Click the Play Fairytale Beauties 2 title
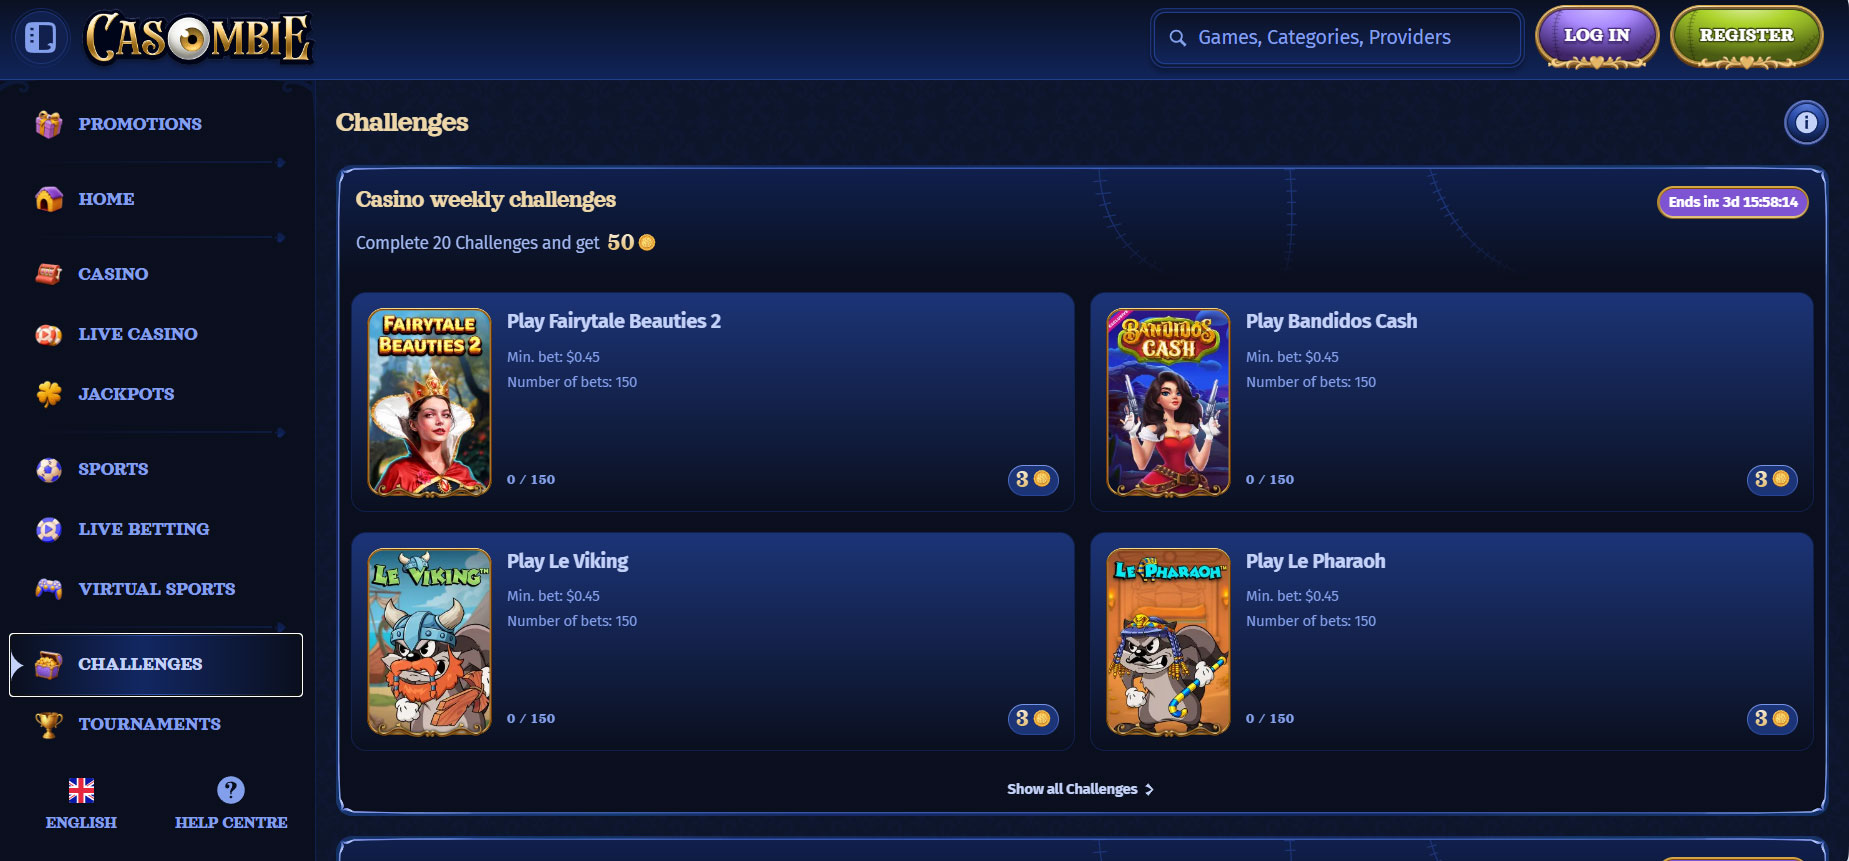This screenshot has width=1849, height=861. (x=614, y=321)
